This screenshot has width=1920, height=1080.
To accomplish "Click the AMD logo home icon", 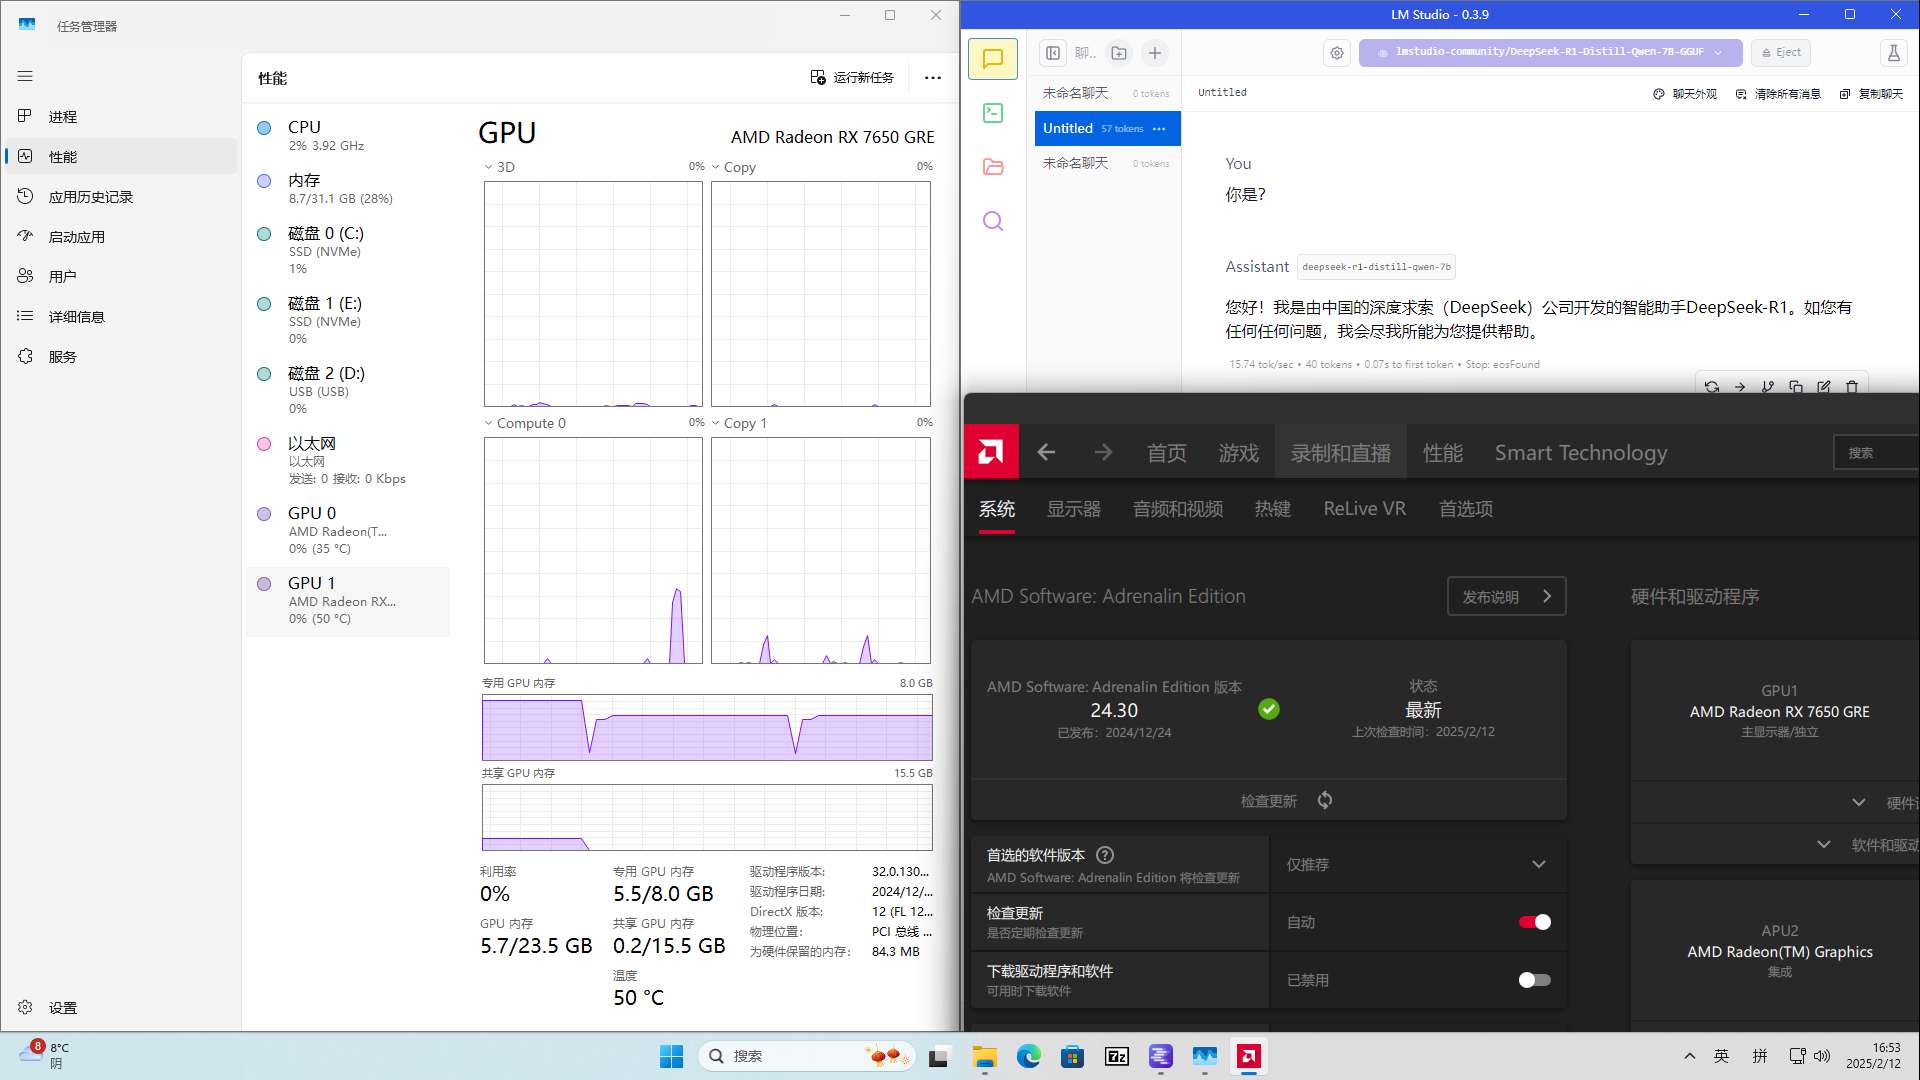I will [x=991, y=452].
